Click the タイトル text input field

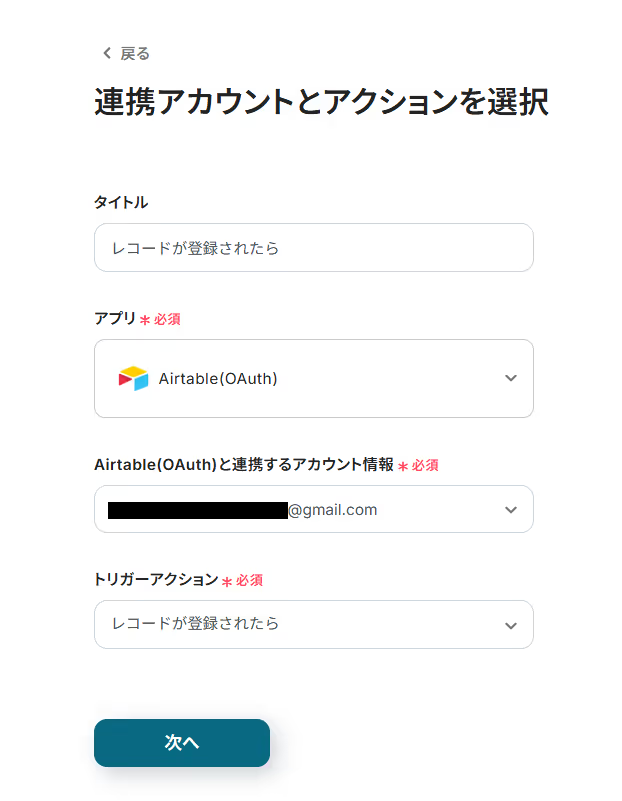tap(313, 247)
